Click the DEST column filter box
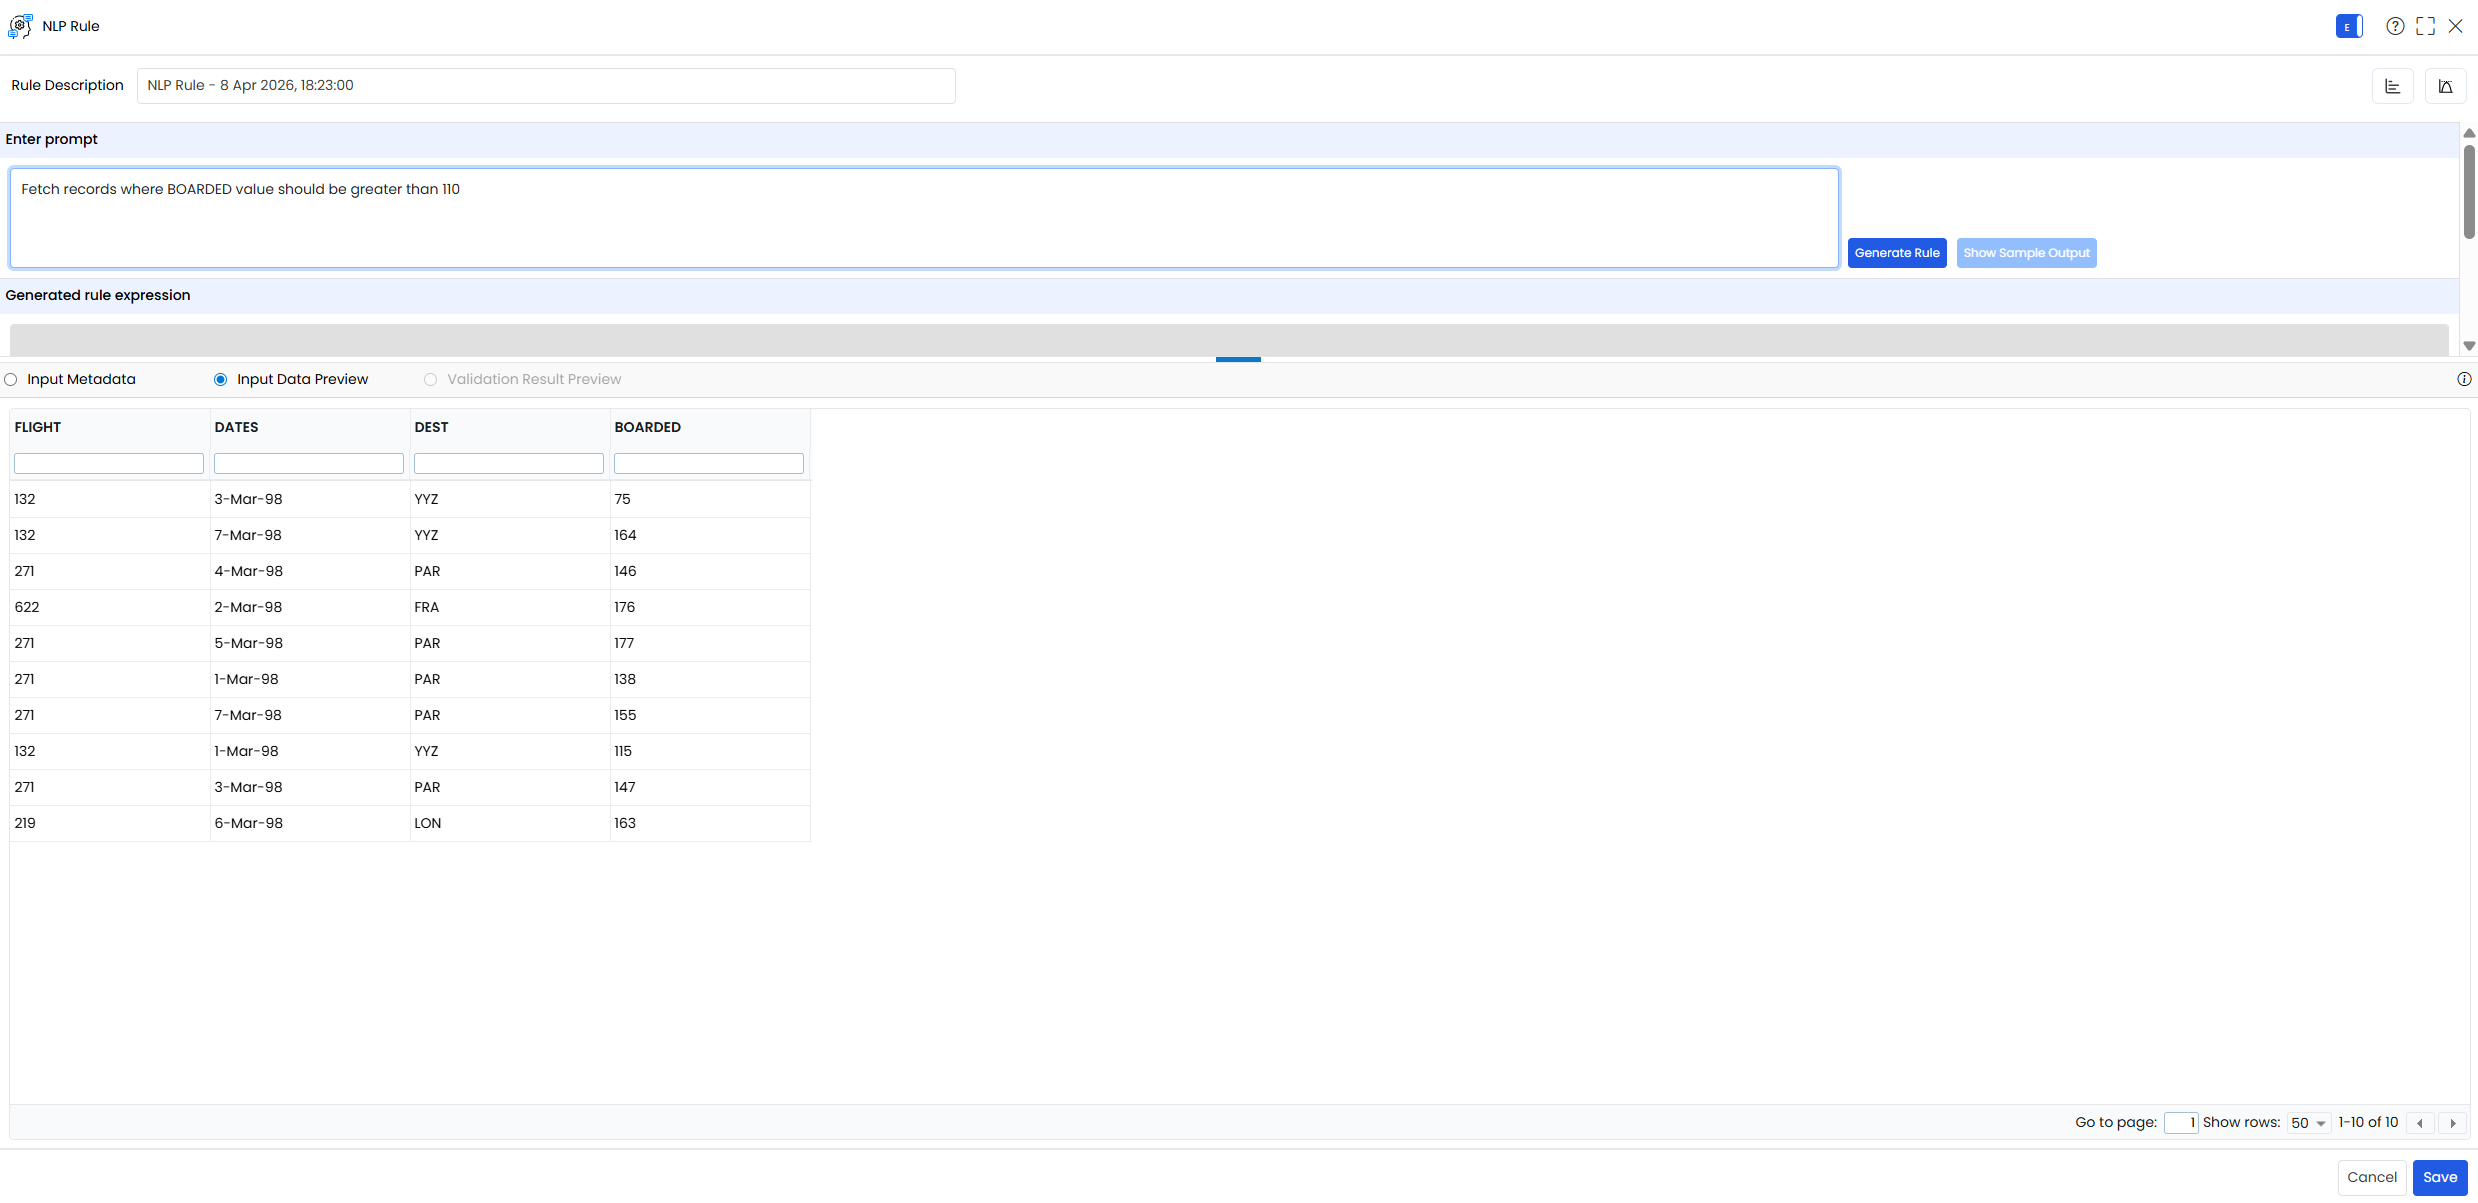This screenshot has height=1203, width=2478. (509, 463)
